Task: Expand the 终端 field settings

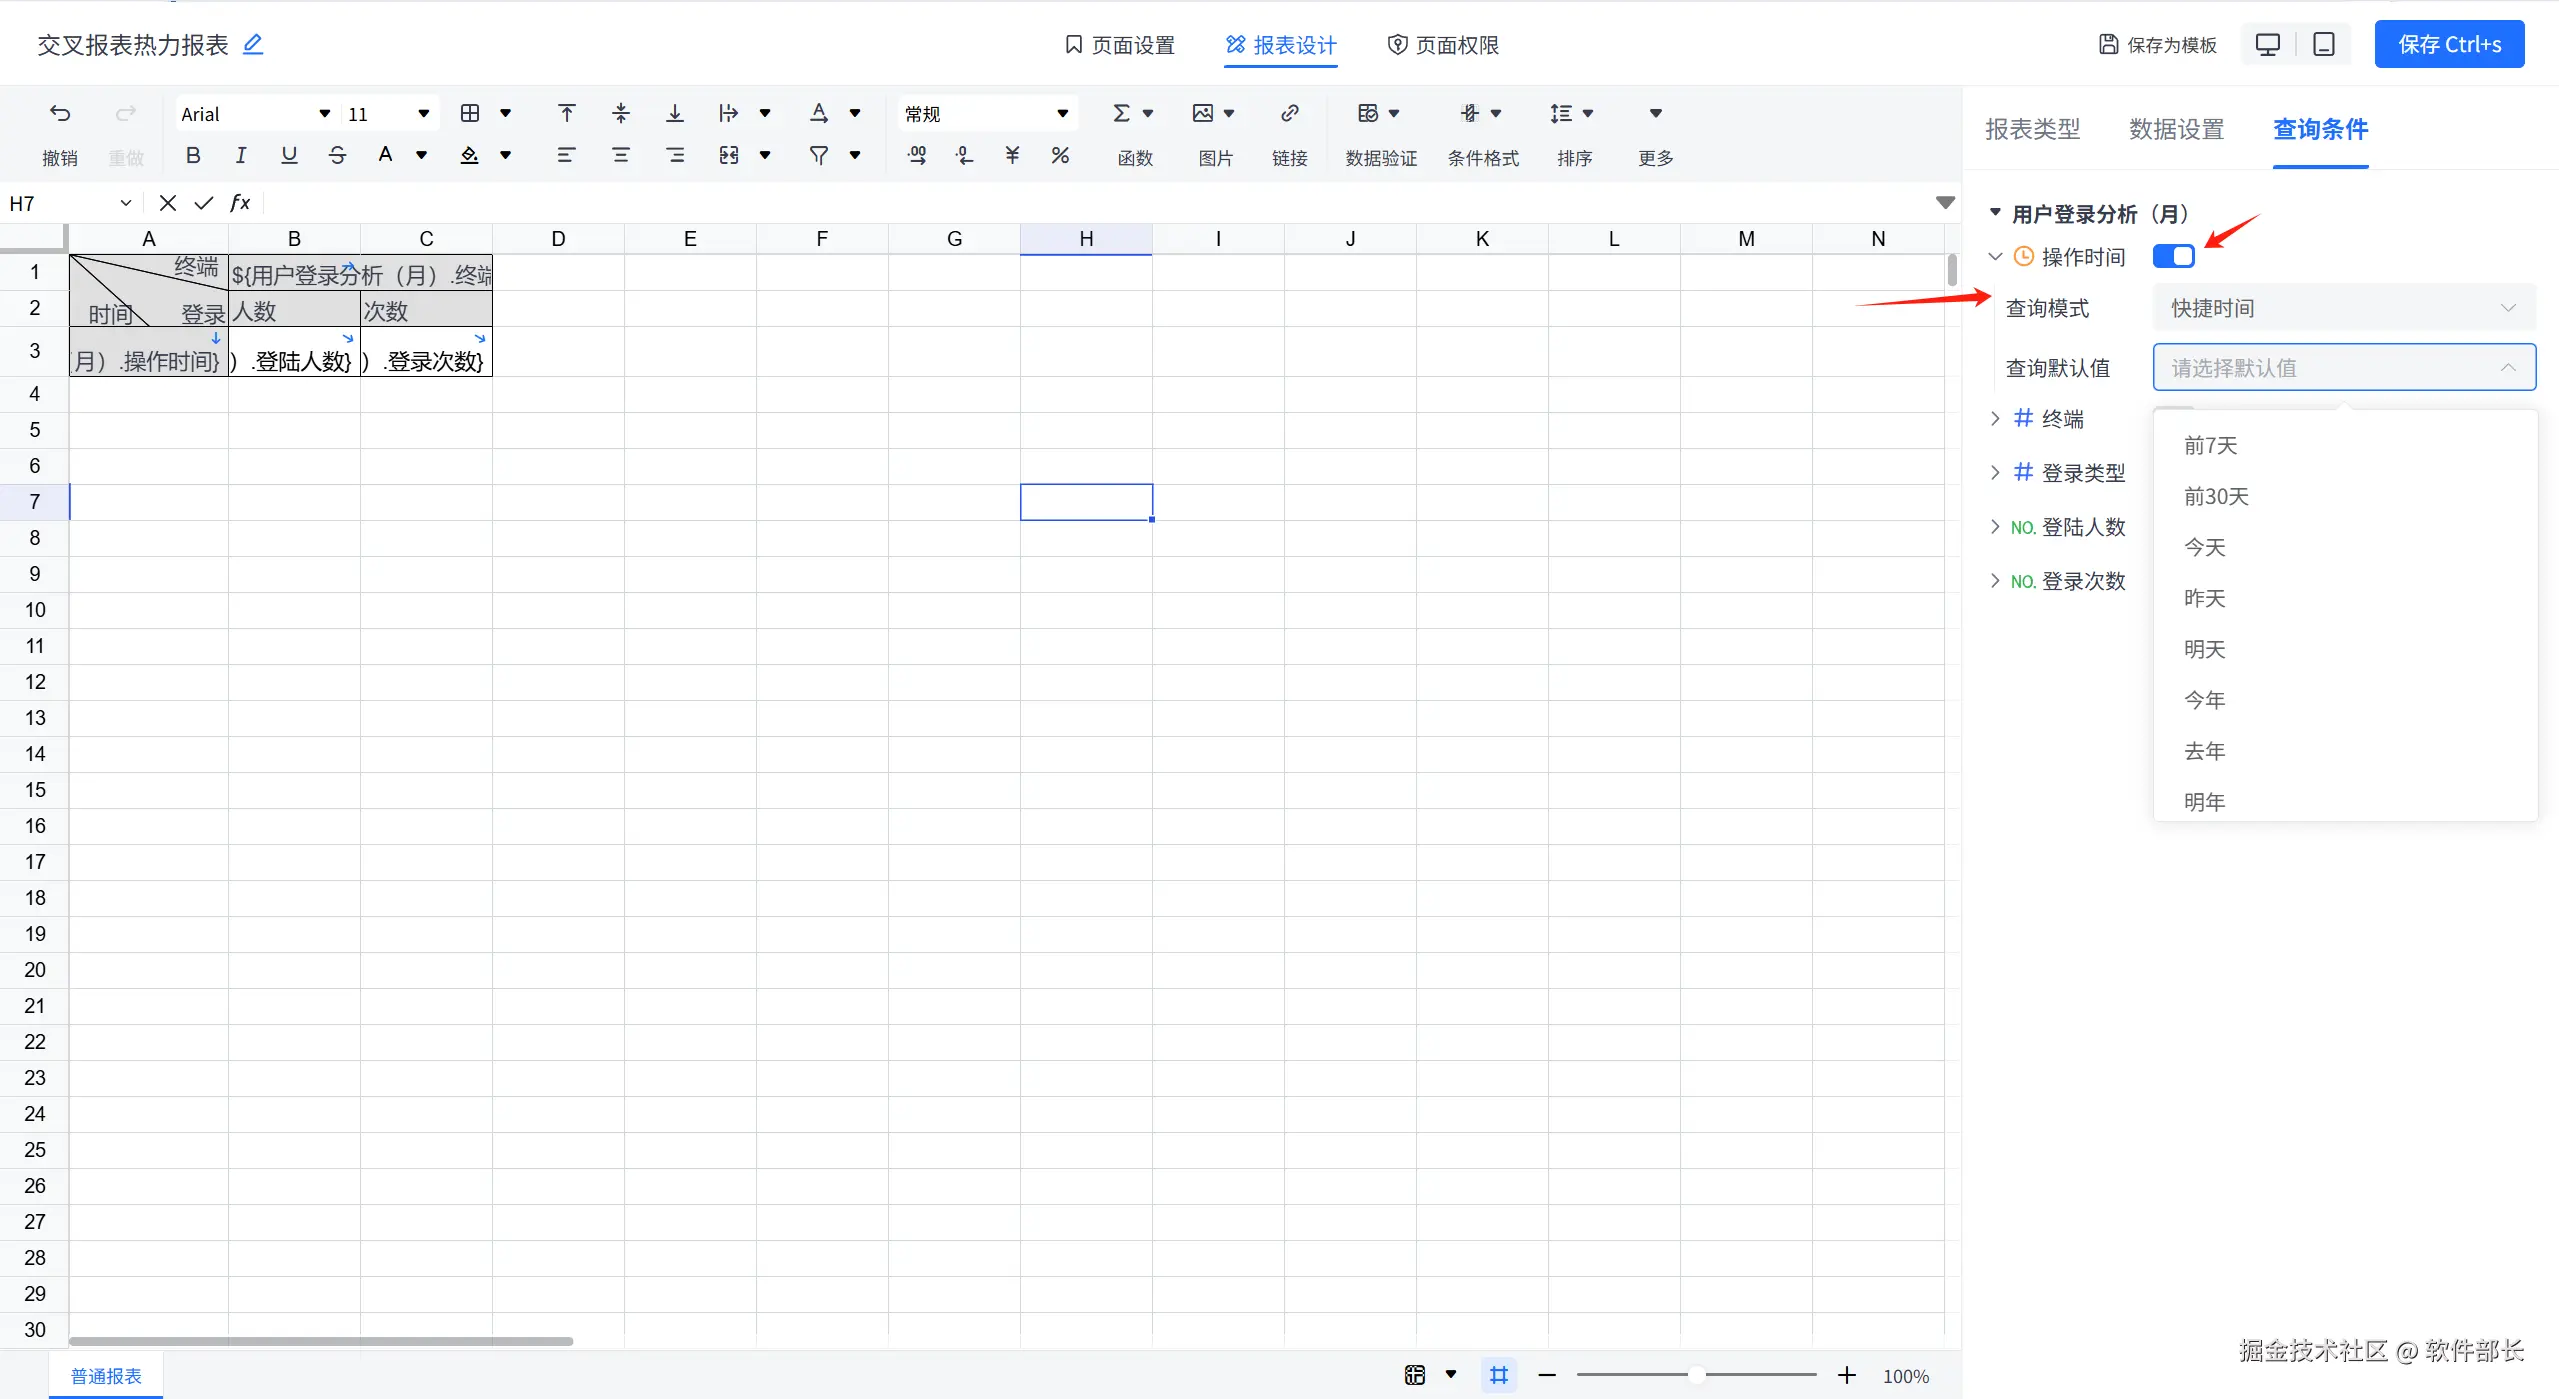Action: click(1995, 418)
